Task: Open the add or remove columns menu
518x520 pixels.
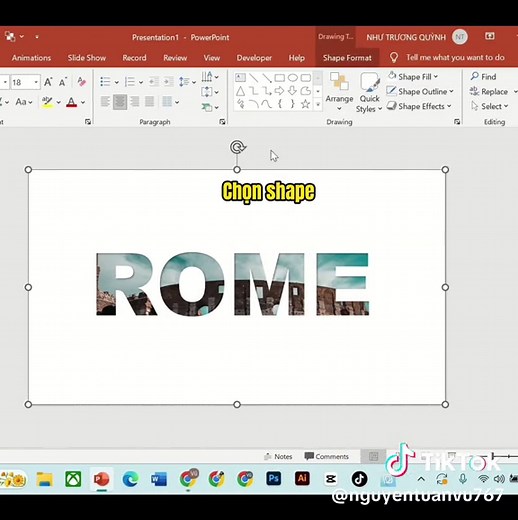Action: pos(170,102)
